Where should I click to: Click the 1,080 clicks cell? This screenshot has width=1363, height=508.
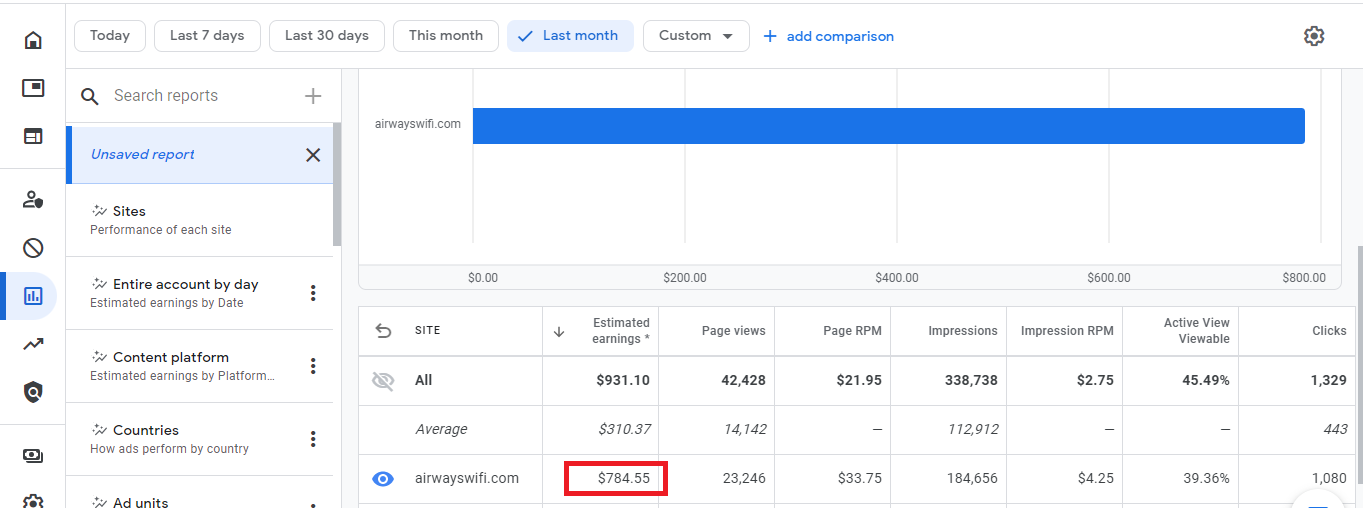(1329, 479)
